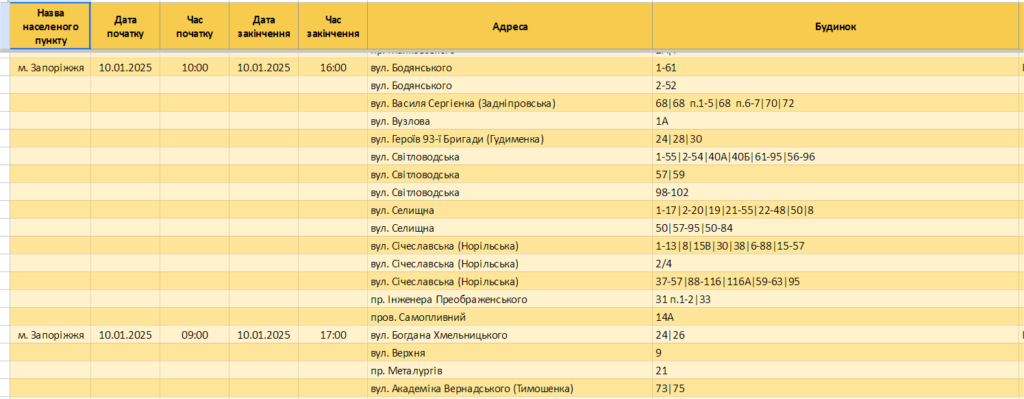Select 'м. Запоріжжя' cell in the 09:00 row
Screen dimensions: 1024x399
click(50, 335)
